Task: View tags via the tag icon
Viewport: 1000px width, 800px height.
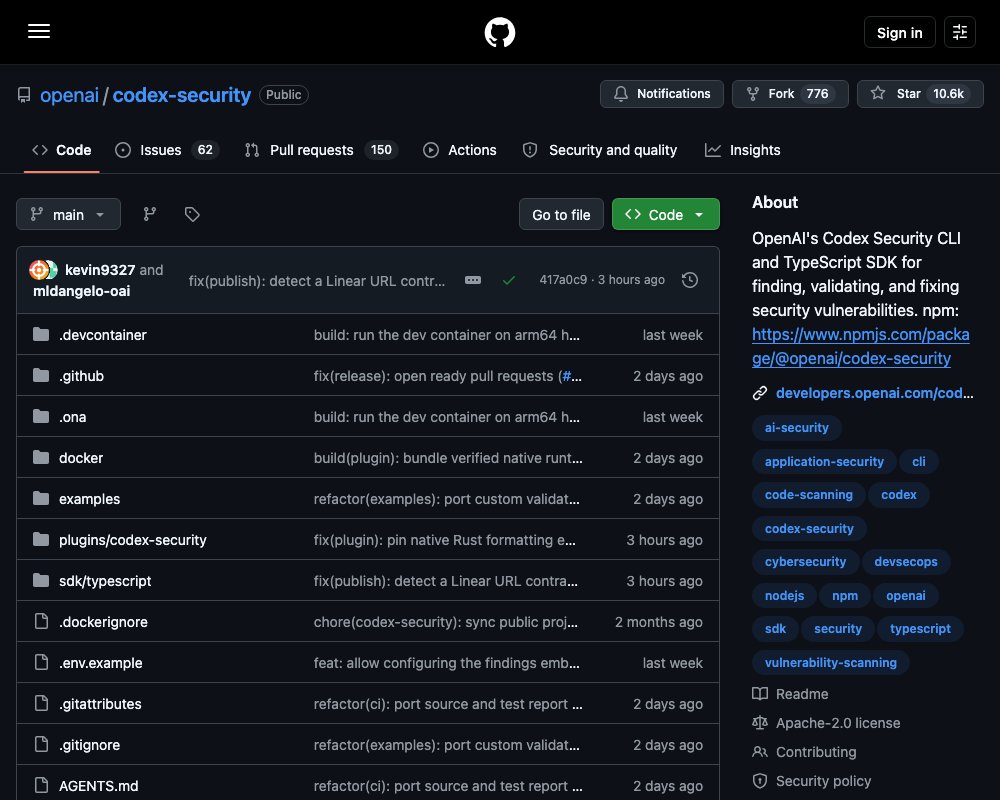Action: click(x=192, y=214)
